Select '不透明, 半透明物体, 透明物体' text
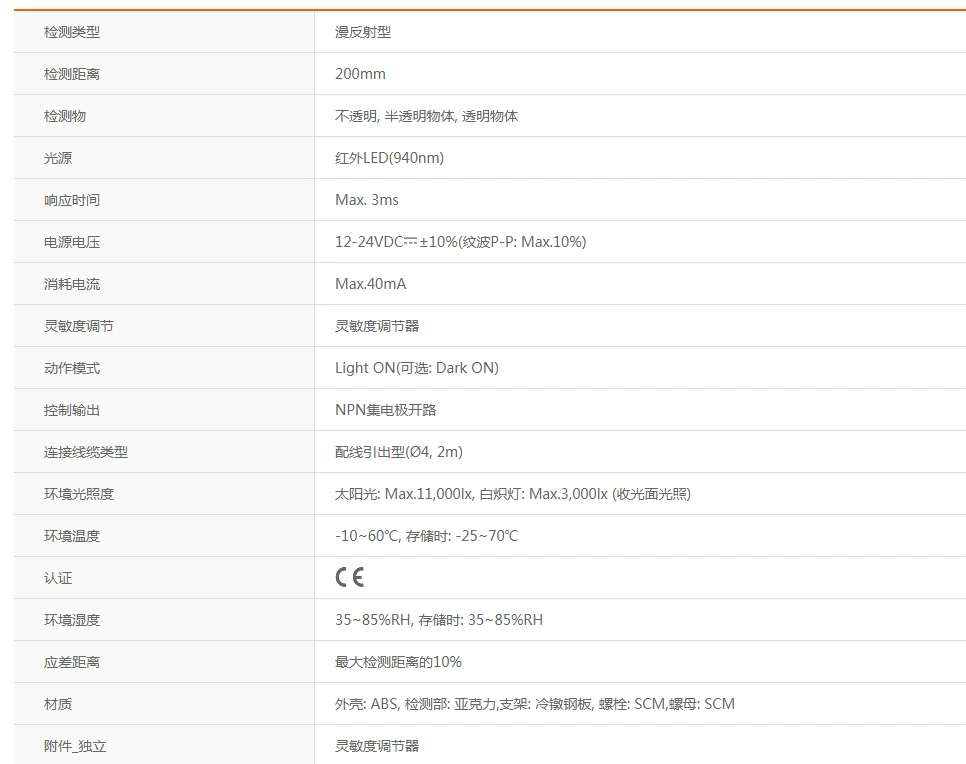Viewport: 966px width, 764px height. [426, 116]
